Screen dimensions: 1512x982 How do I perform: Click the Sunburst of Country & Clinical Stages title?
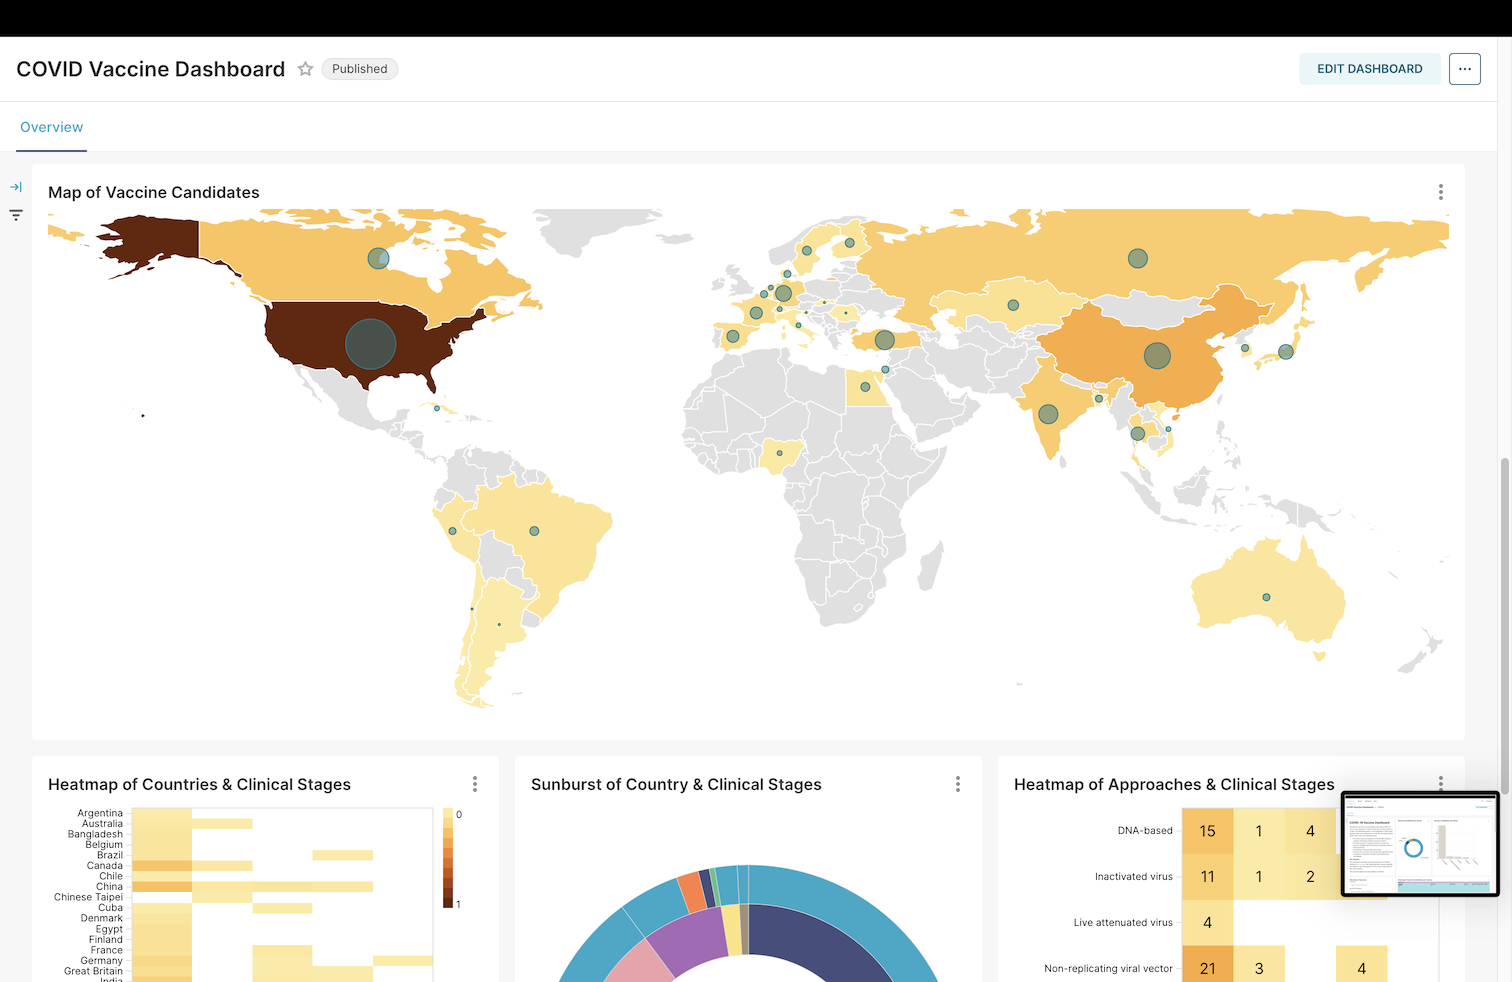(676, 784)
